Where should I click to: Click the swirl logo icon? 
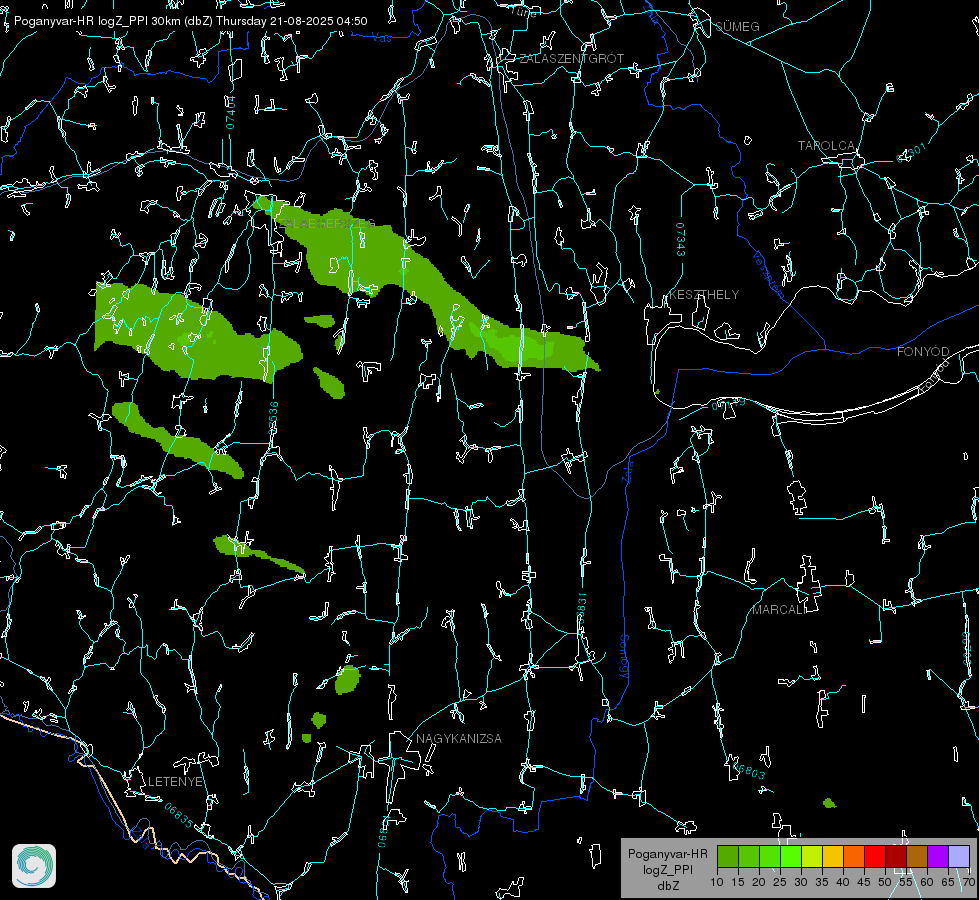pos(34,866)
